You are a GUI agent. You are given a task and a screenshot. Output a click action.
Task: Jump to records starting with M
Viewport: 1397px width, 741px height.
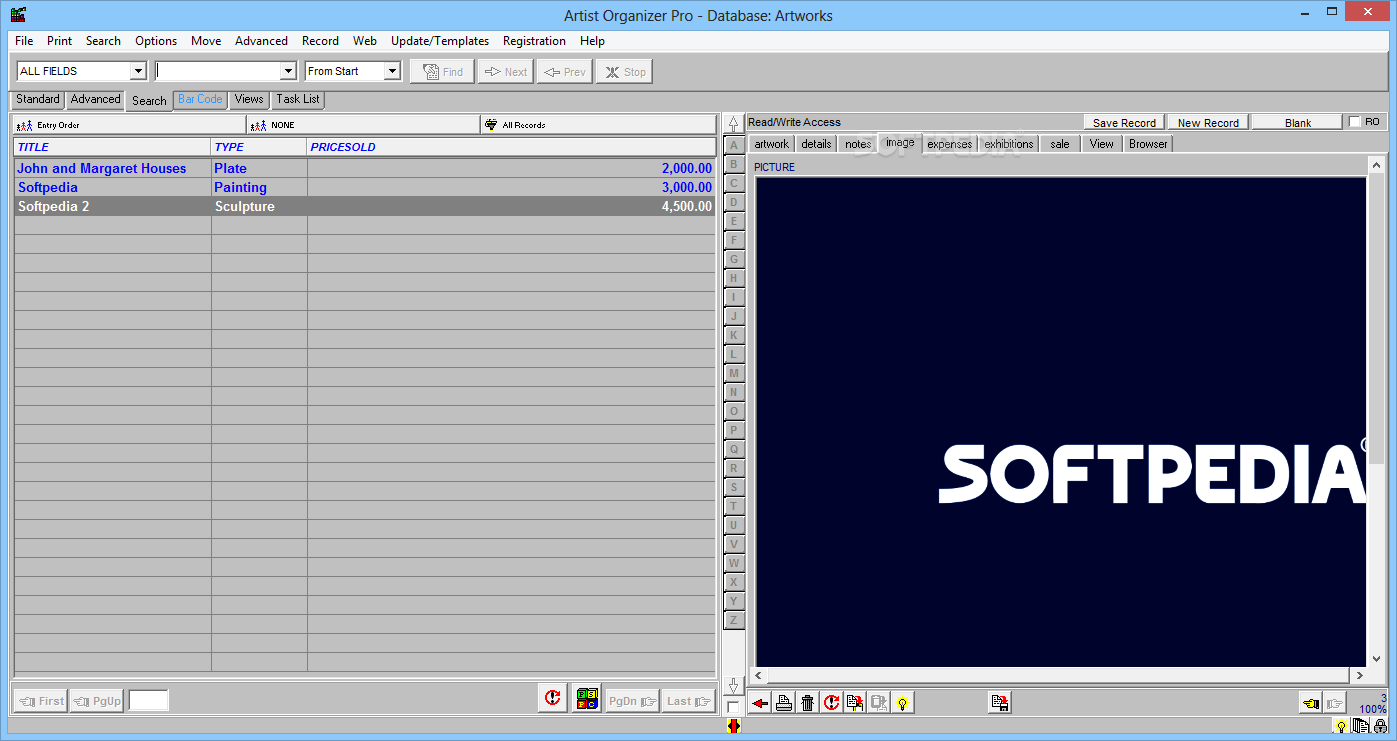point(733,373)
